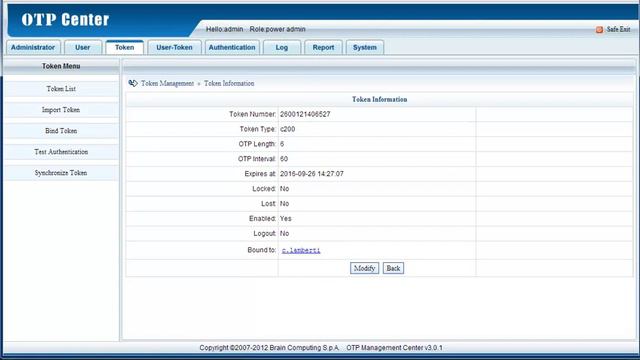Click the expiry date 2016-09-26 14:27:07
Screen dimensions: 640x360
click(312, 174)
